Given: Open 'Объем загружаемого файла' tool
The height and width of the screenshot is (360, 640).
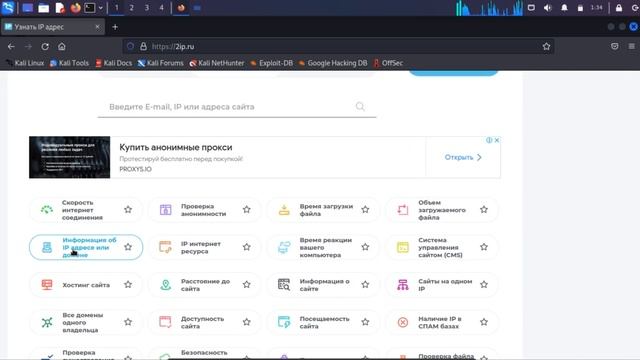Looking at the screenshot, I should (x=442, y=210).
